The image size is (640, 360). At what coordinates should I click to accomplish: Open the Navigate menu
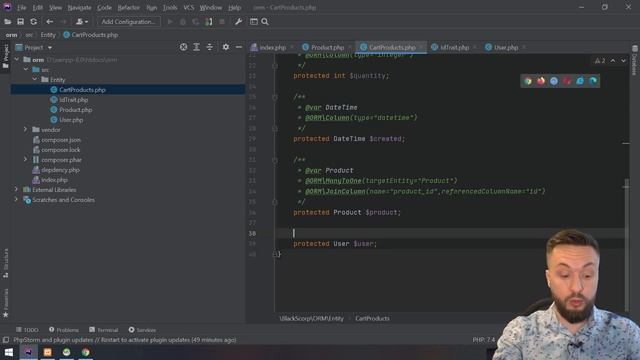(79, 7)
